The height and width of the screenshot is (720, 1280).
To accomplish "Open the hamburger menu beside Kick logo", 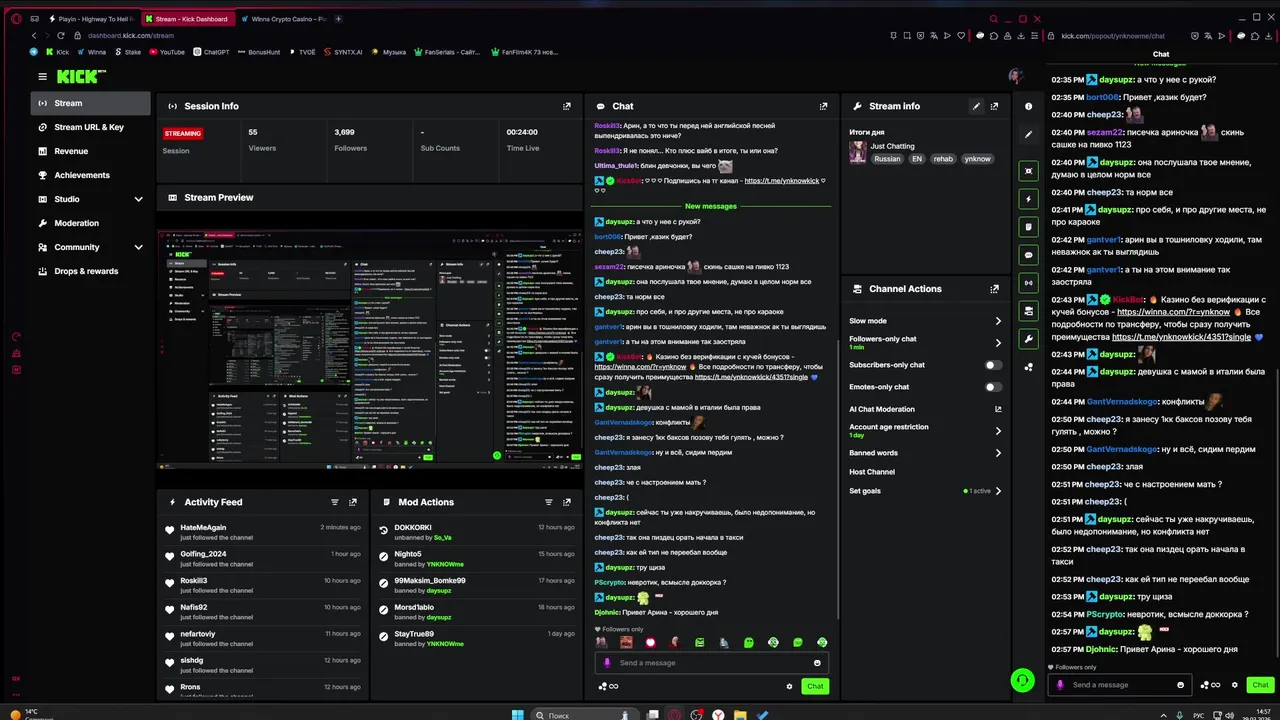I will pos(42,76).
